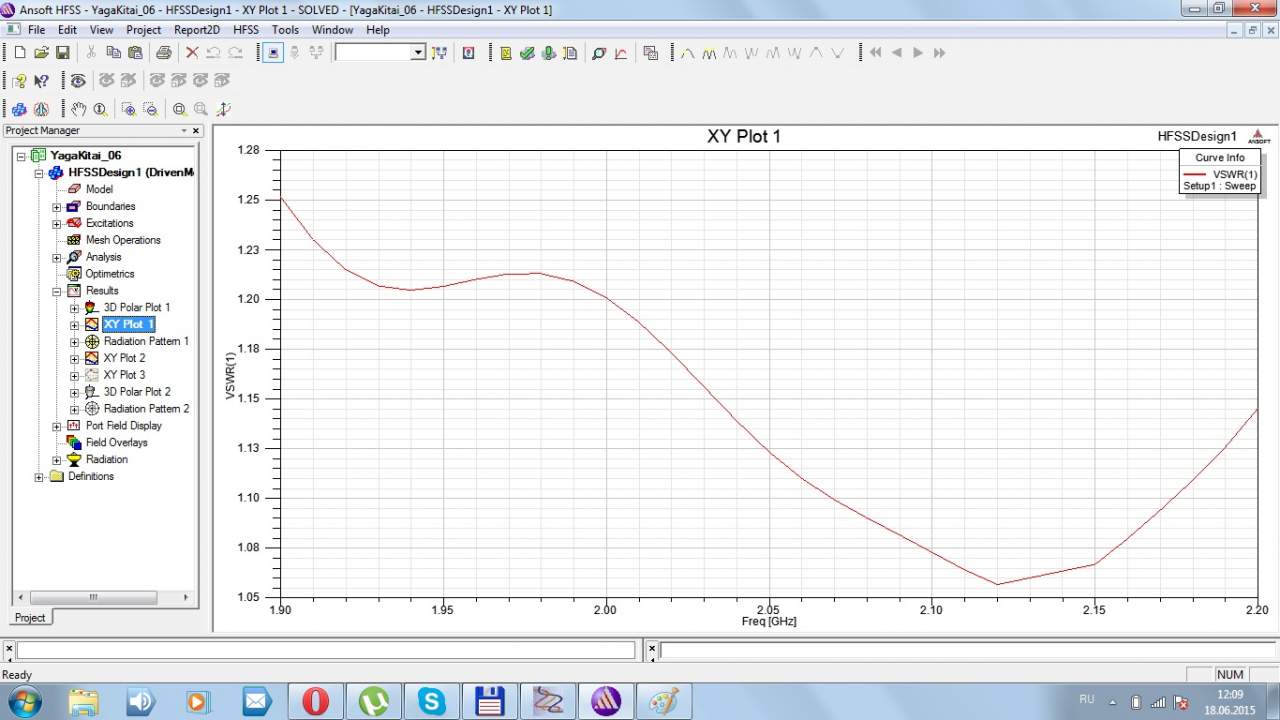Toggle the VSWR(1) curve legend entry
The image size is (1280, 720).
1234,174
